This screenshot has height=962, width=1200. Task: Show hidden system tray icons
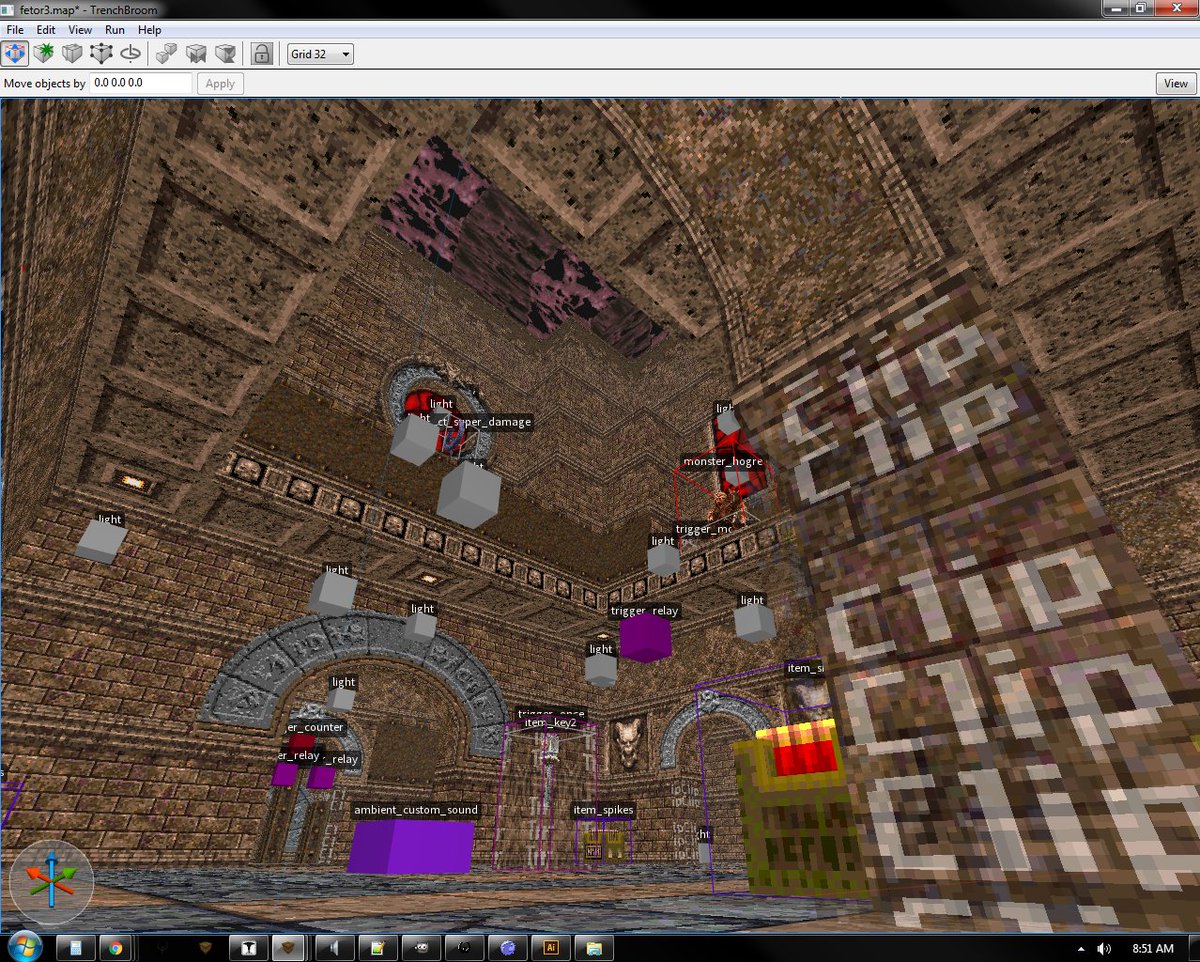(x=1081, y=948)
